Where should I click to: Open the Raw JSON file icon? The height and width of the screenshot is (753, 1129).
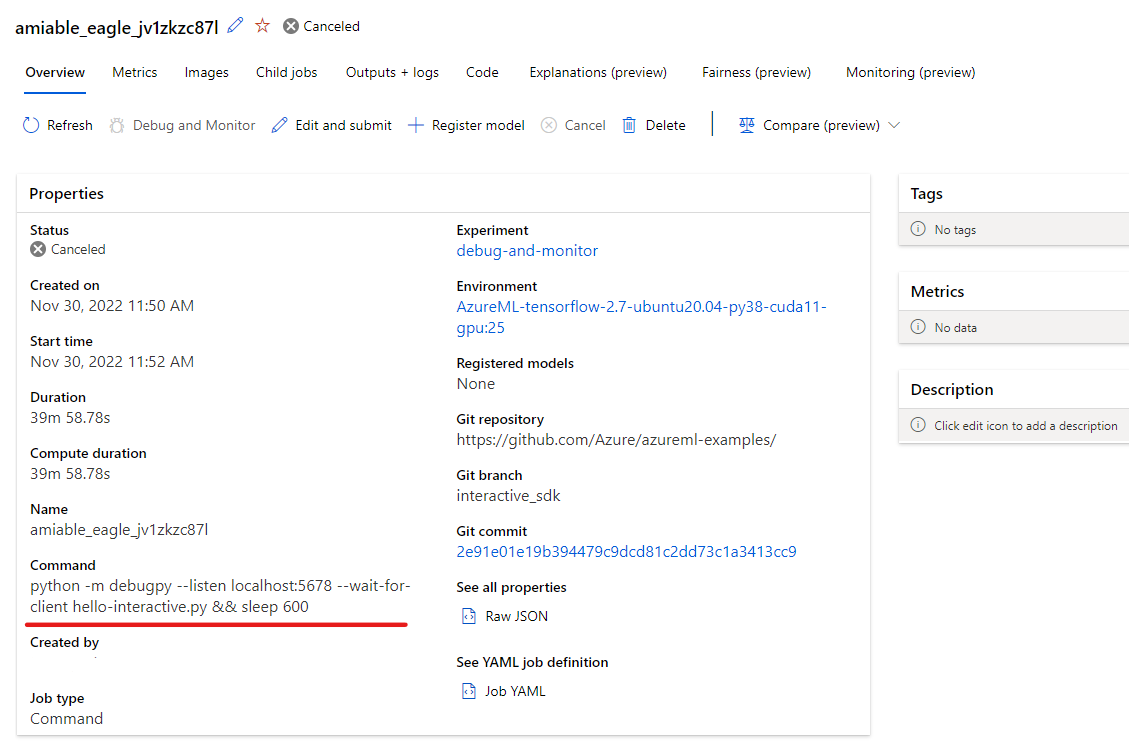point(469,616)
